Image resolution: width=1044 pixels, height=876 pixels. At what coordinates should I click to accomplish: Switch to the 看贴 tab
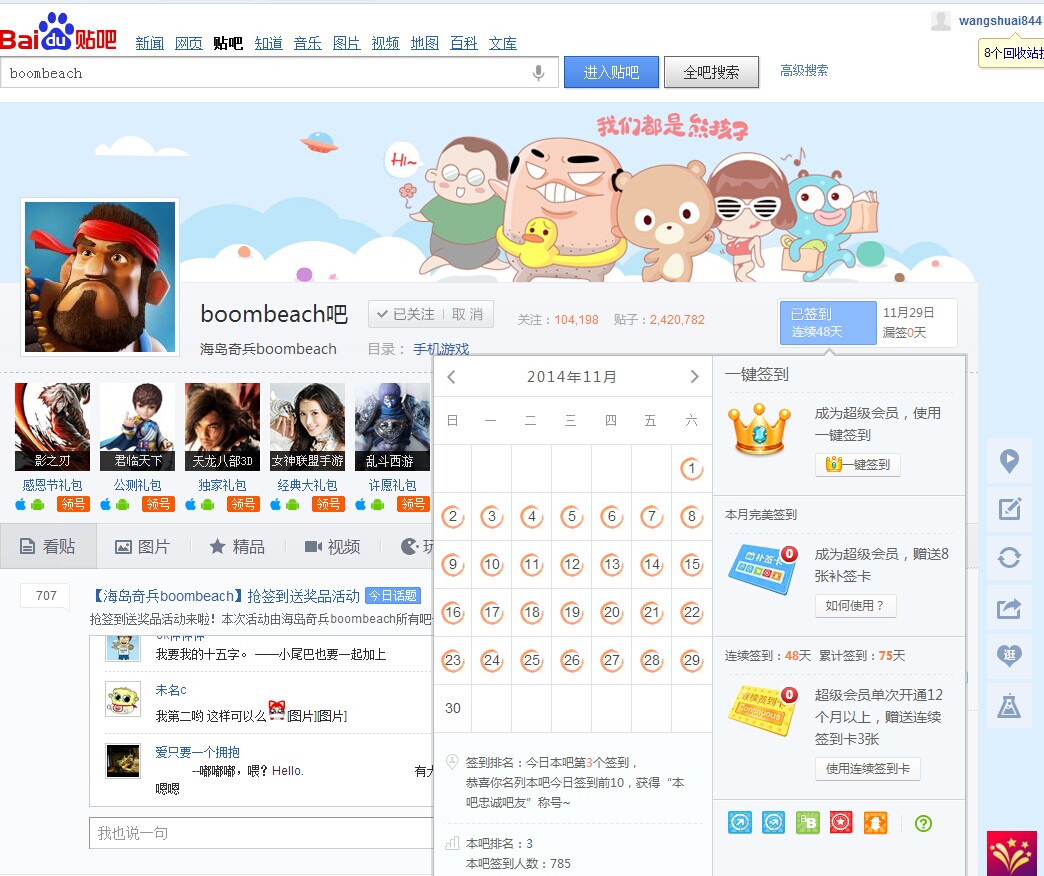pos(48,547)
